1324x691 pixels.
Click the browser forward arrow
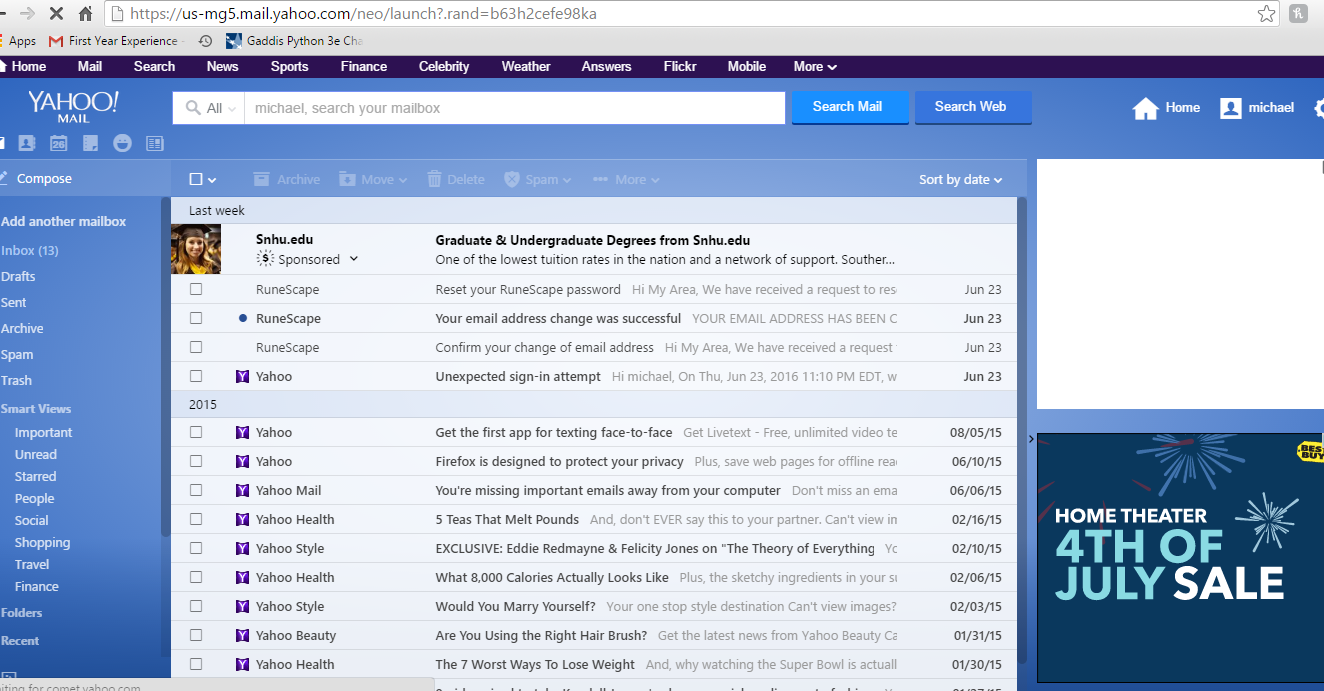[x=27, y=14]
